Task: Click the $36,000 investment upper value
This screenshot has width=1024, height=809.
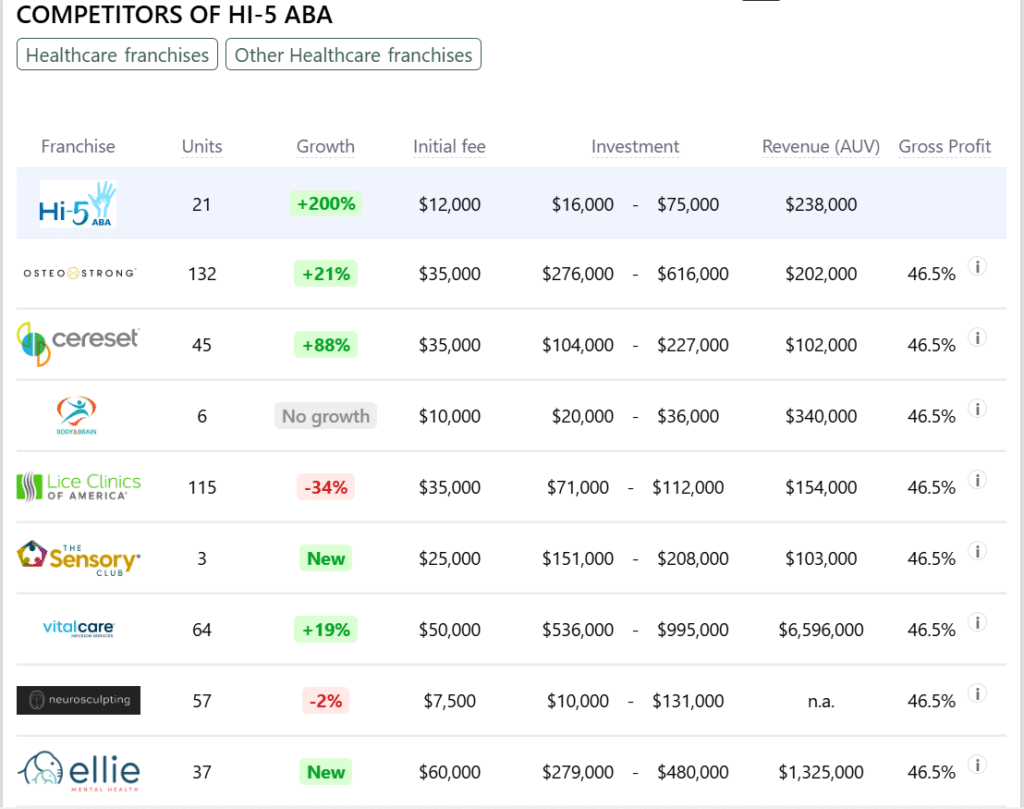Action: pos(688,416)
